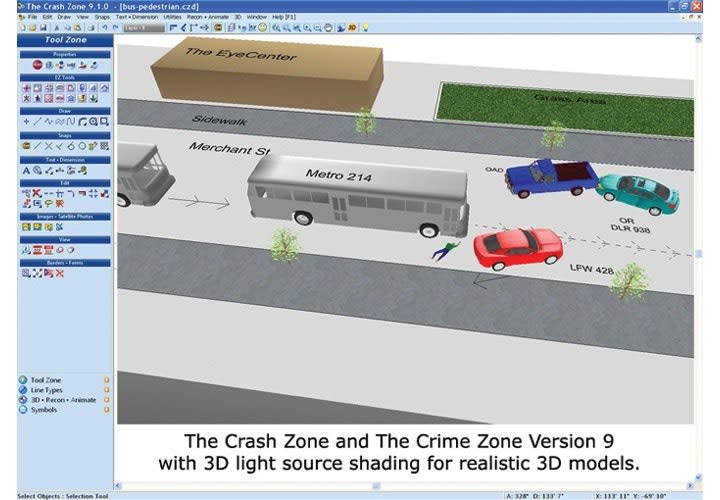Click the Snaps section header
This screenshot has height=500, width=720.
tap(65, 135)
